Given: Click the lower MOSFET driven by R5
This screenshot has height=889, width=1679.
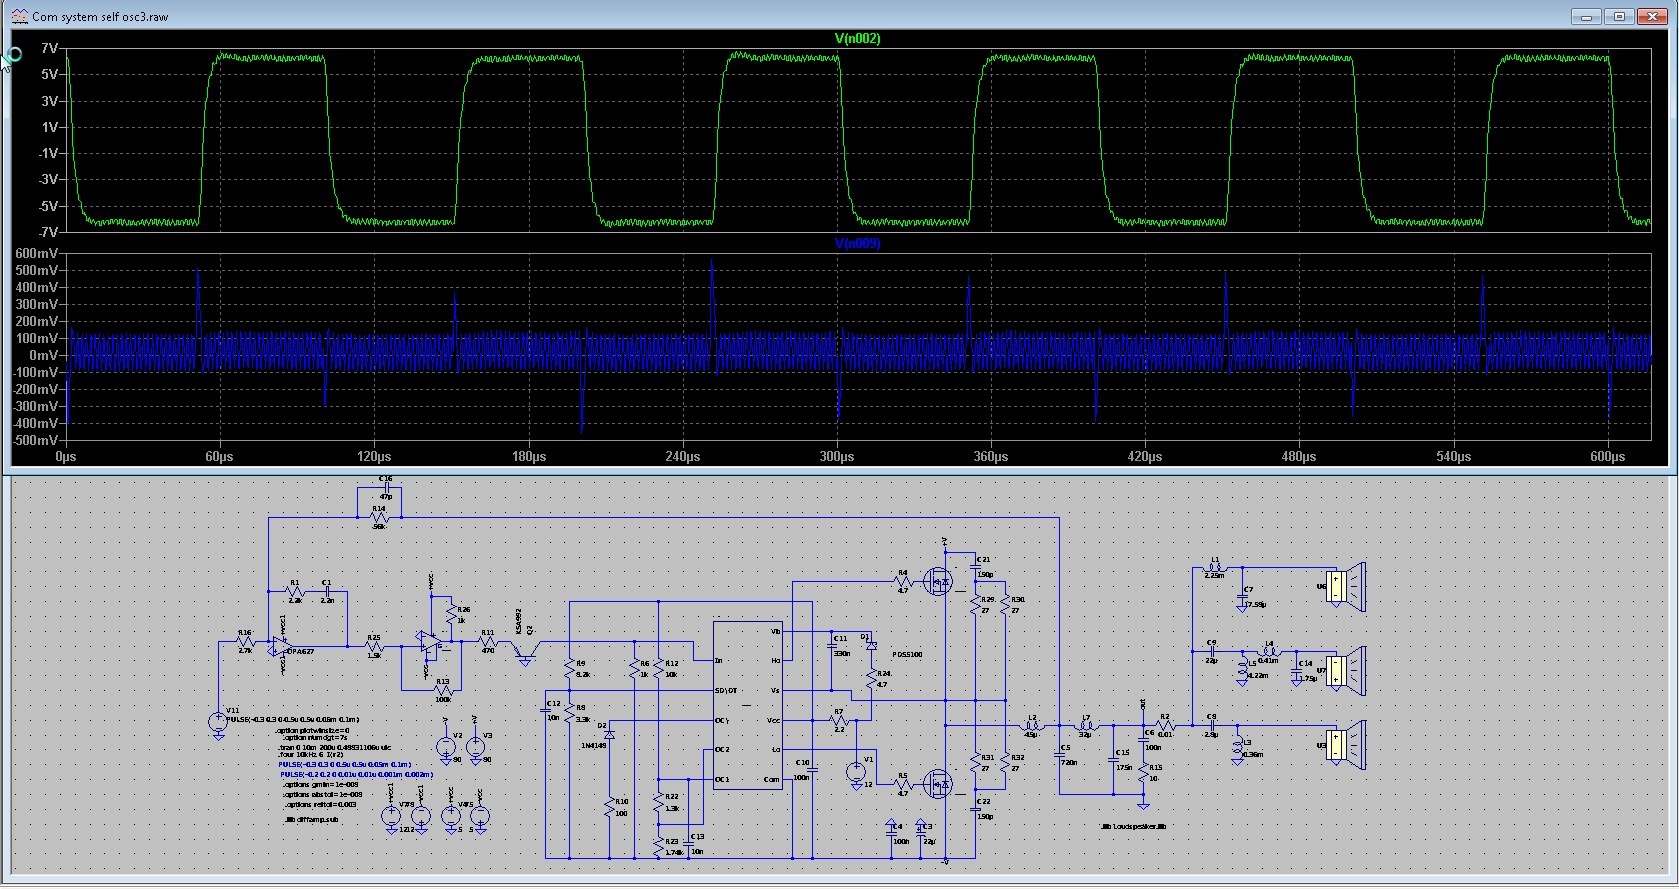Looking at the screenshot, I should [939, 783].
